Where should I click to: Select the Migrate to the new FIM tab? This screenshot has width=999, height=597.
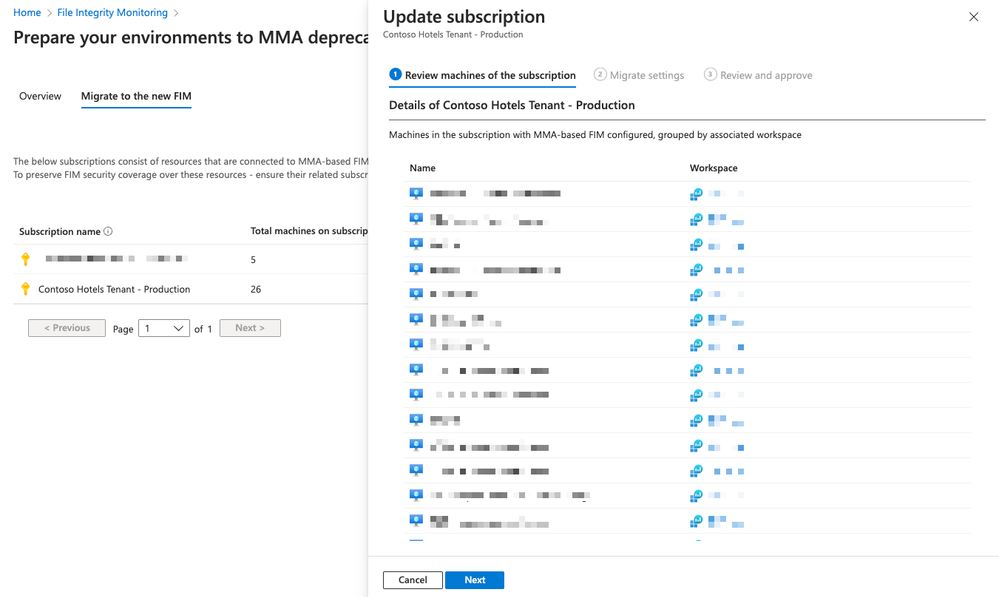click(x=136, y=96)
